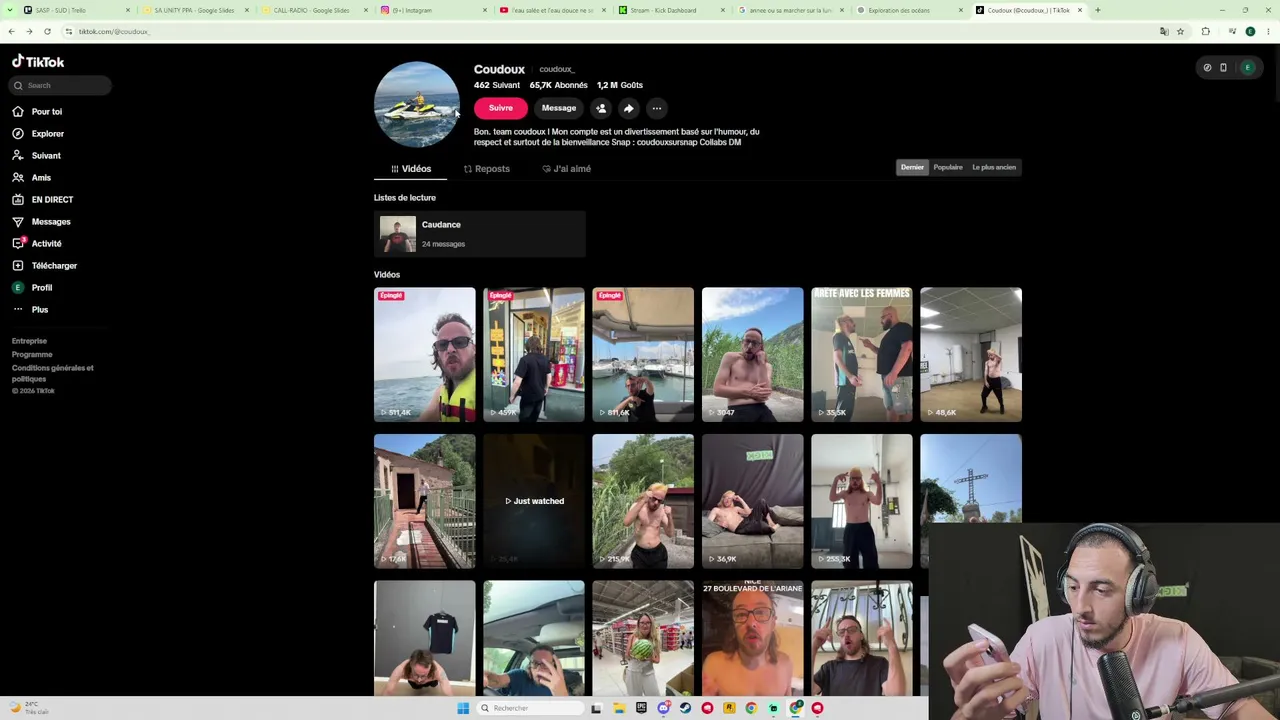Open Steam from the taskbar
The image size is (1280, 720).
(685, 708)
